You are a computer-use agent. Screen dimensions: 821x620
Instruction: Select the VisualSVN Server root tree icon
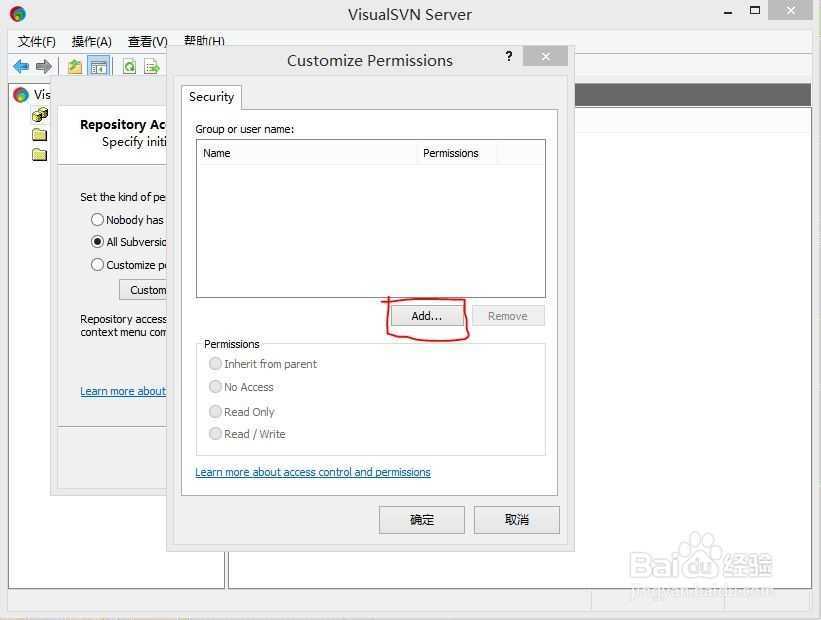[x=21, y=95]
